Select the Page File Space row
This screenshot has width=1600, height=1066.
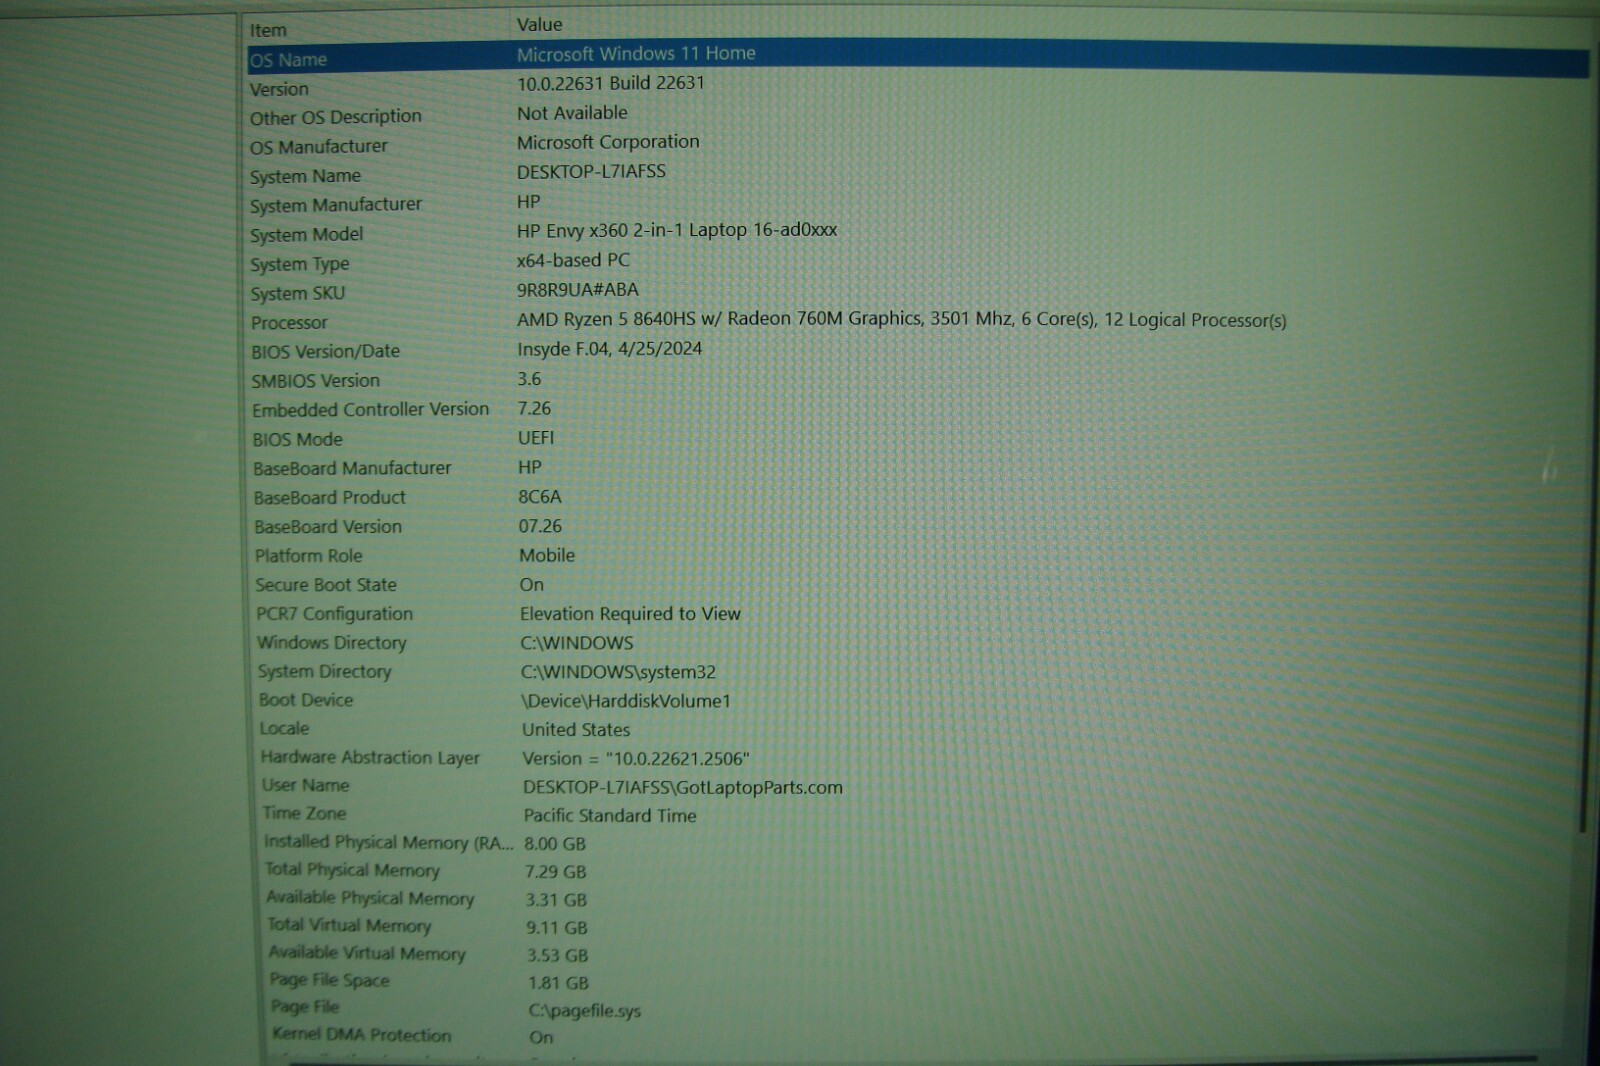[x=918, y=981]
